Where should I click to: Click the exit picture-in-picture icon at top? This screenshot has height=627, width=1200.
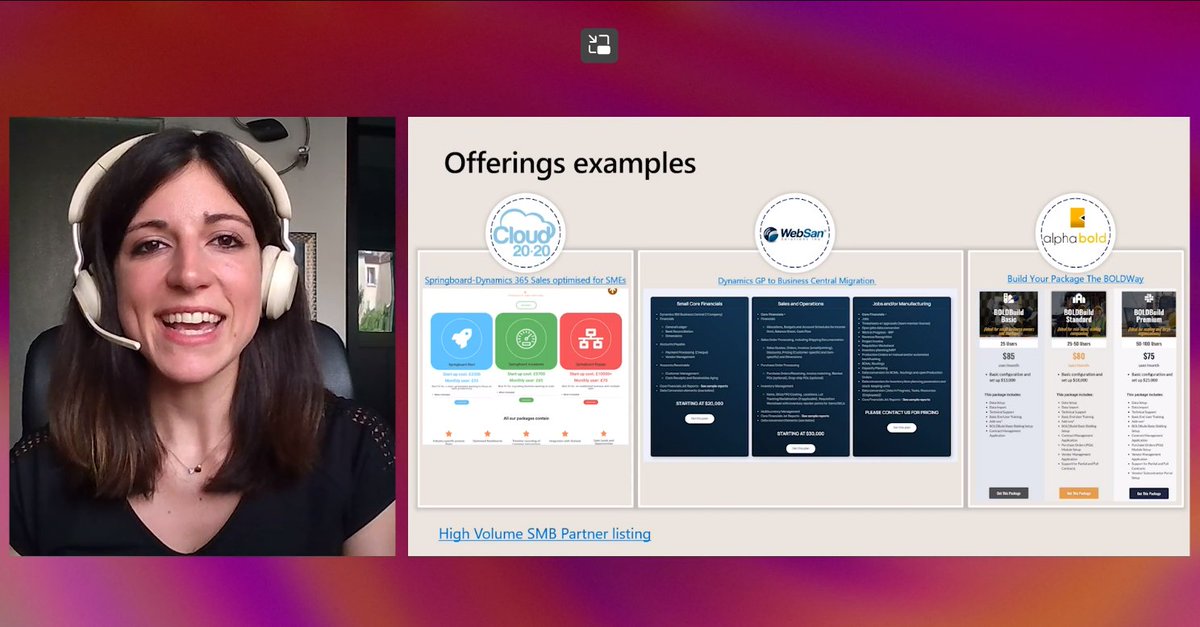click(599, 45)
